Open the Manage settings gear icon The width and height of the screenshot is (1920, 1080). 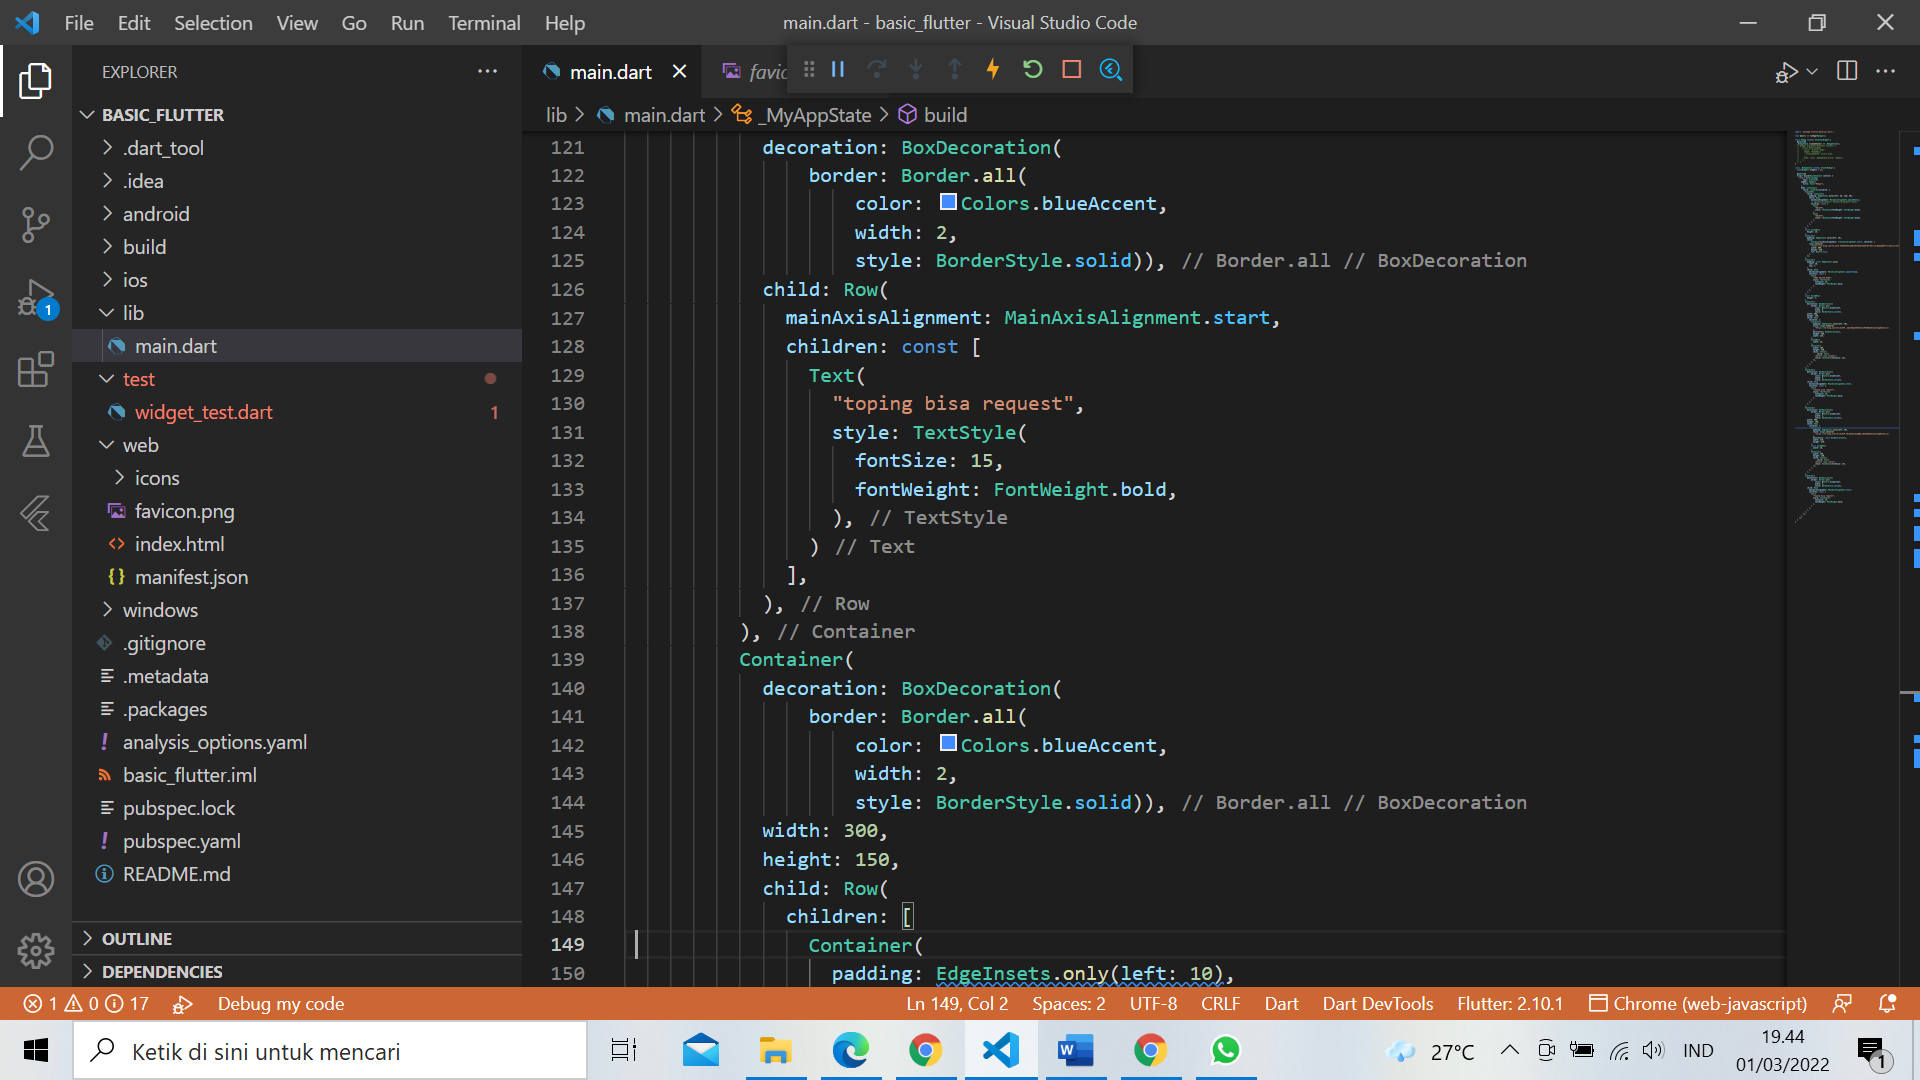(x=36, y=951)
